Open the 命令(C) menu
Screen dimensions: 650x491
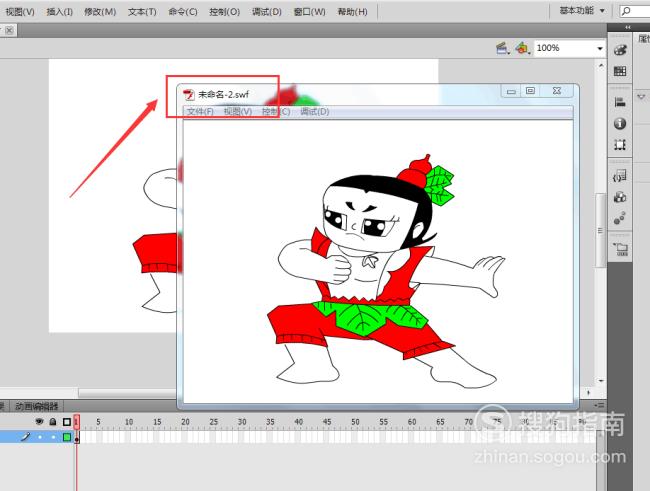(x=183, y=12)
